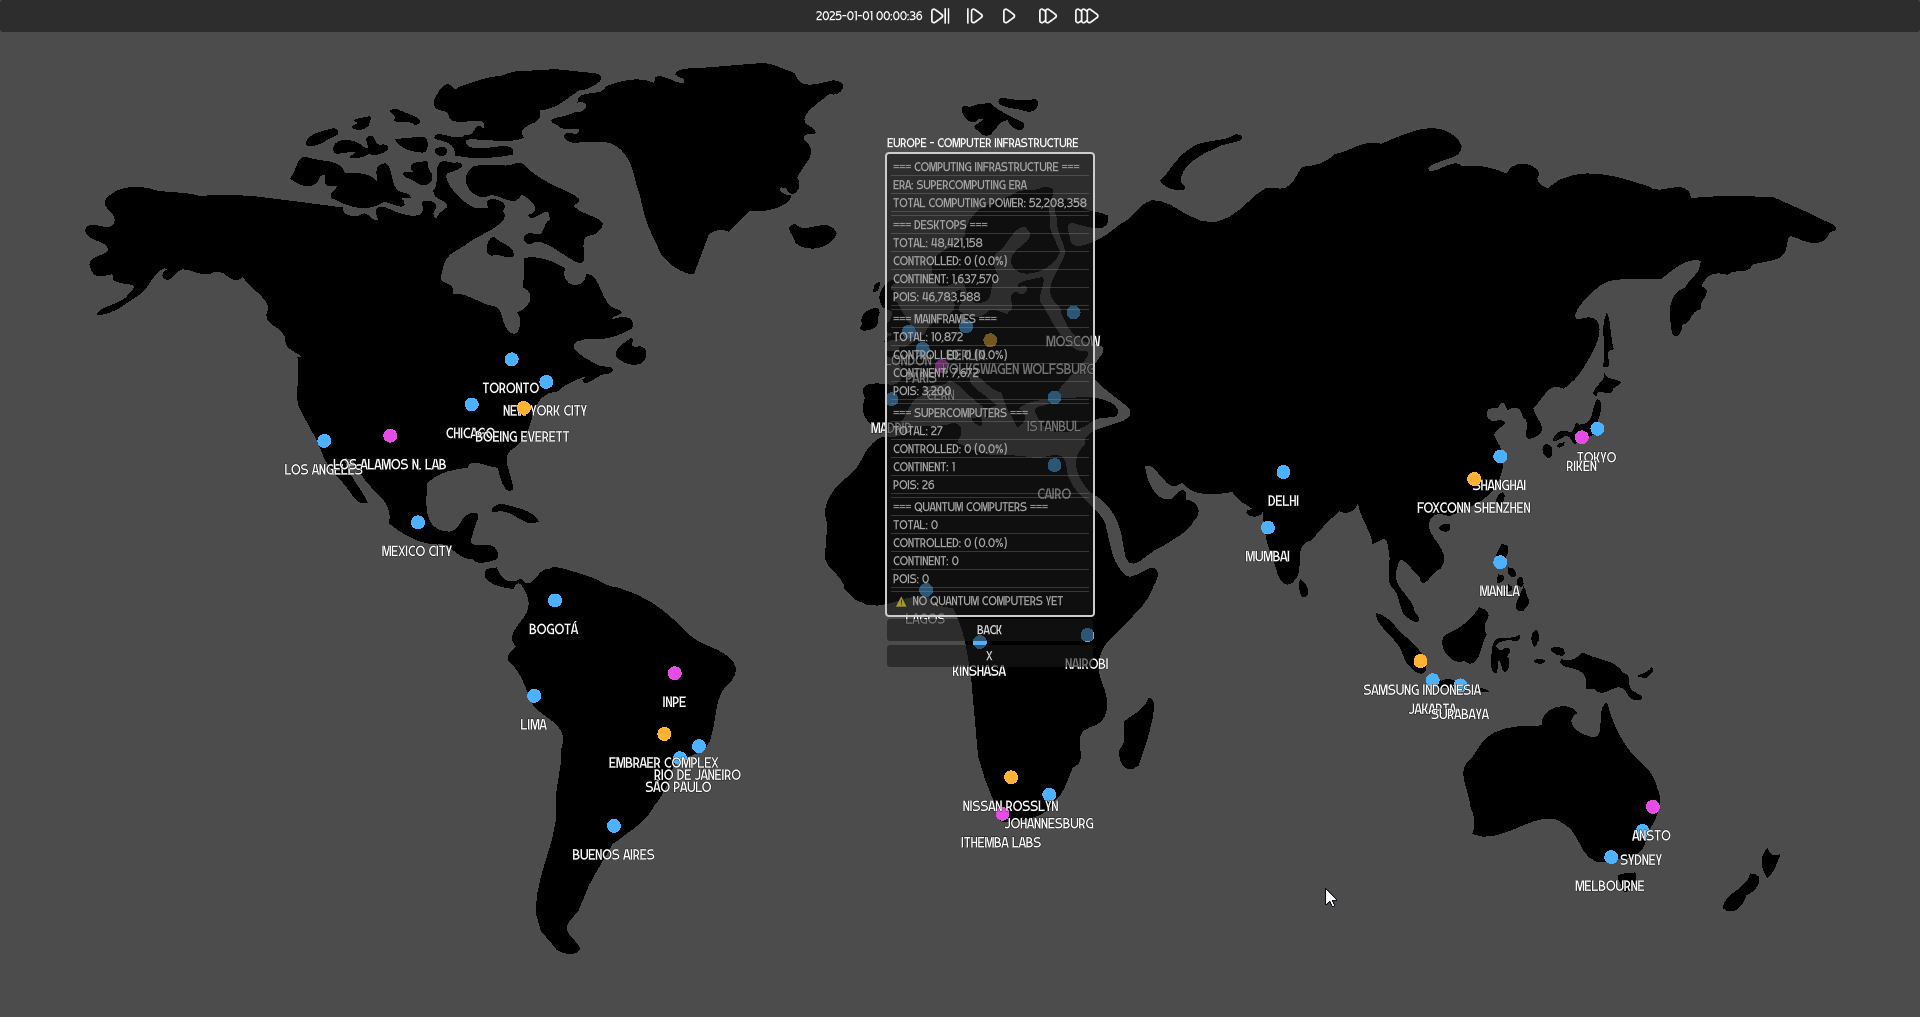The height and width of the screenshot is (1017, 1920).
Task: Click the '=== SUPERCOMPUTERS ===' section header
Action: (x=960, y=413)
